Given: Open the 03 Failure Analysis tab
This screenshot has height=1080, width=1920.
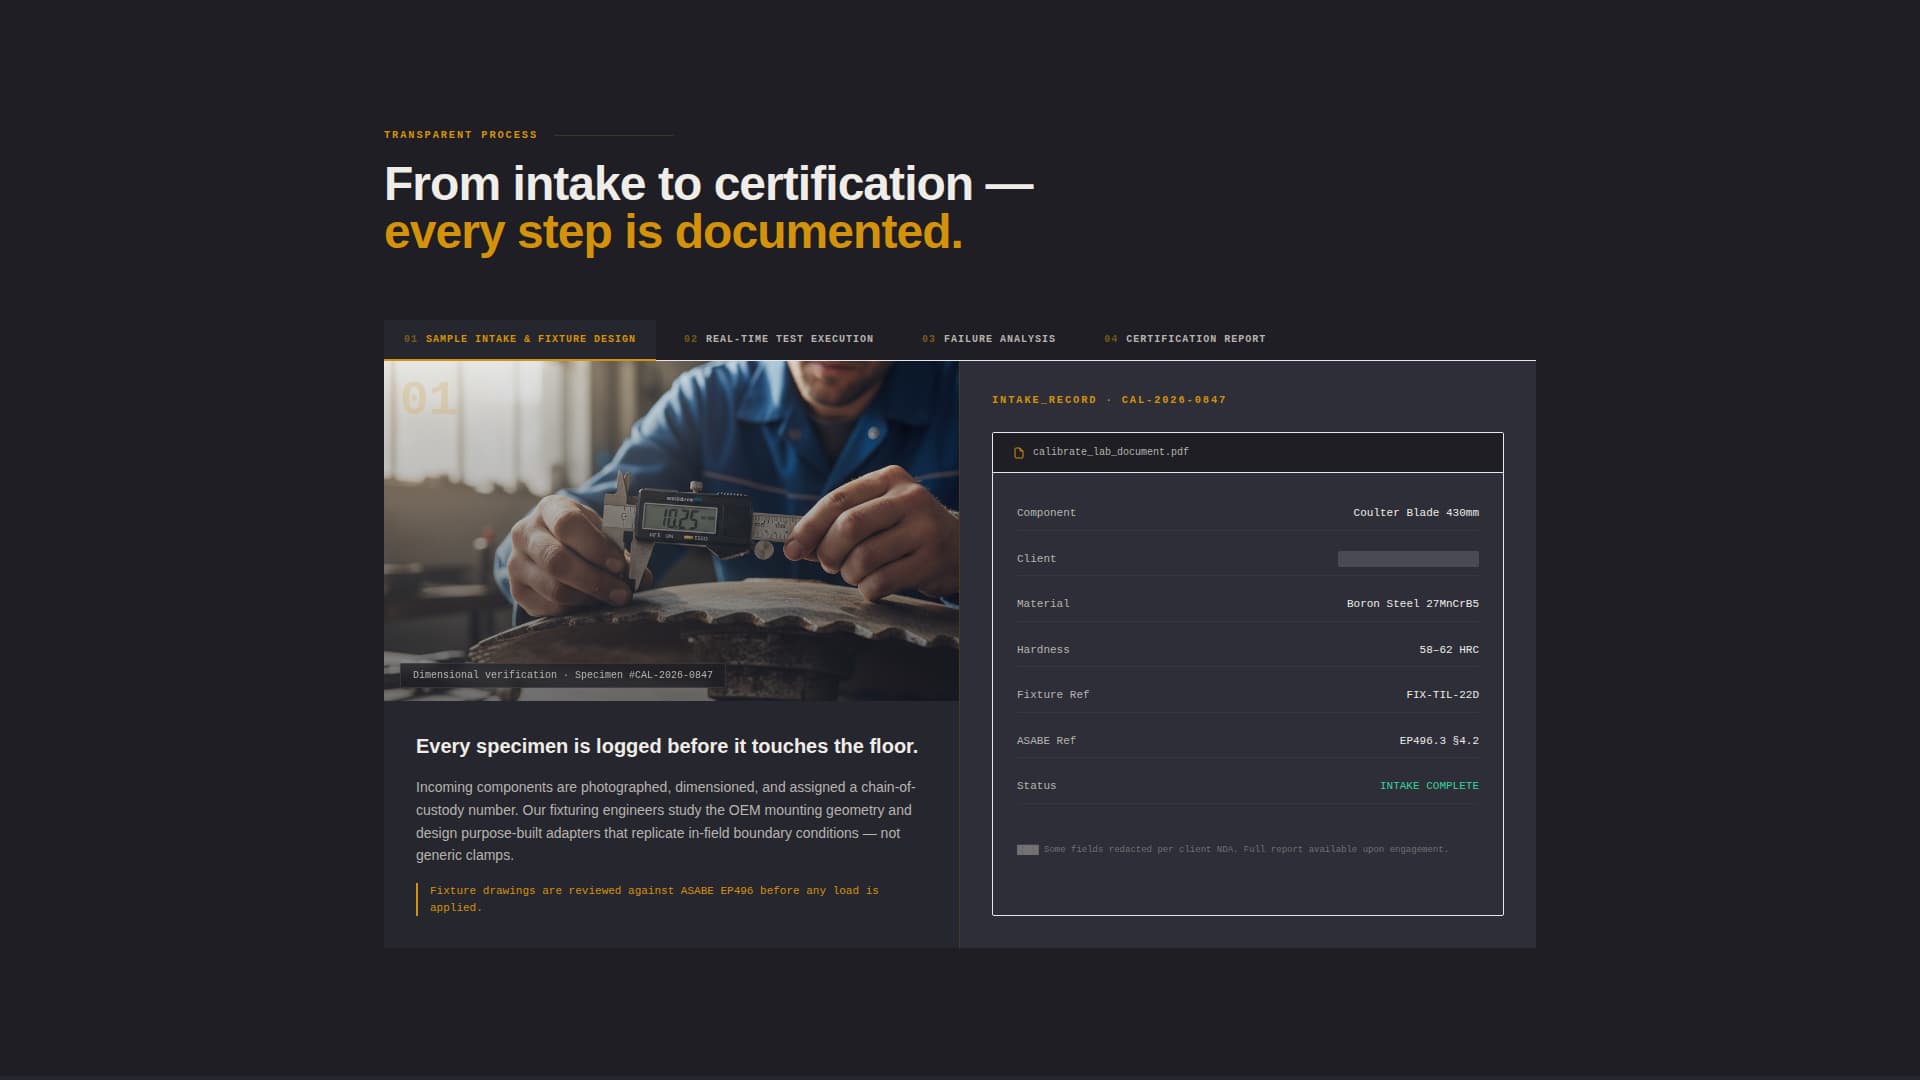Looking at the screenshot, I should click(x=988, y=338).
